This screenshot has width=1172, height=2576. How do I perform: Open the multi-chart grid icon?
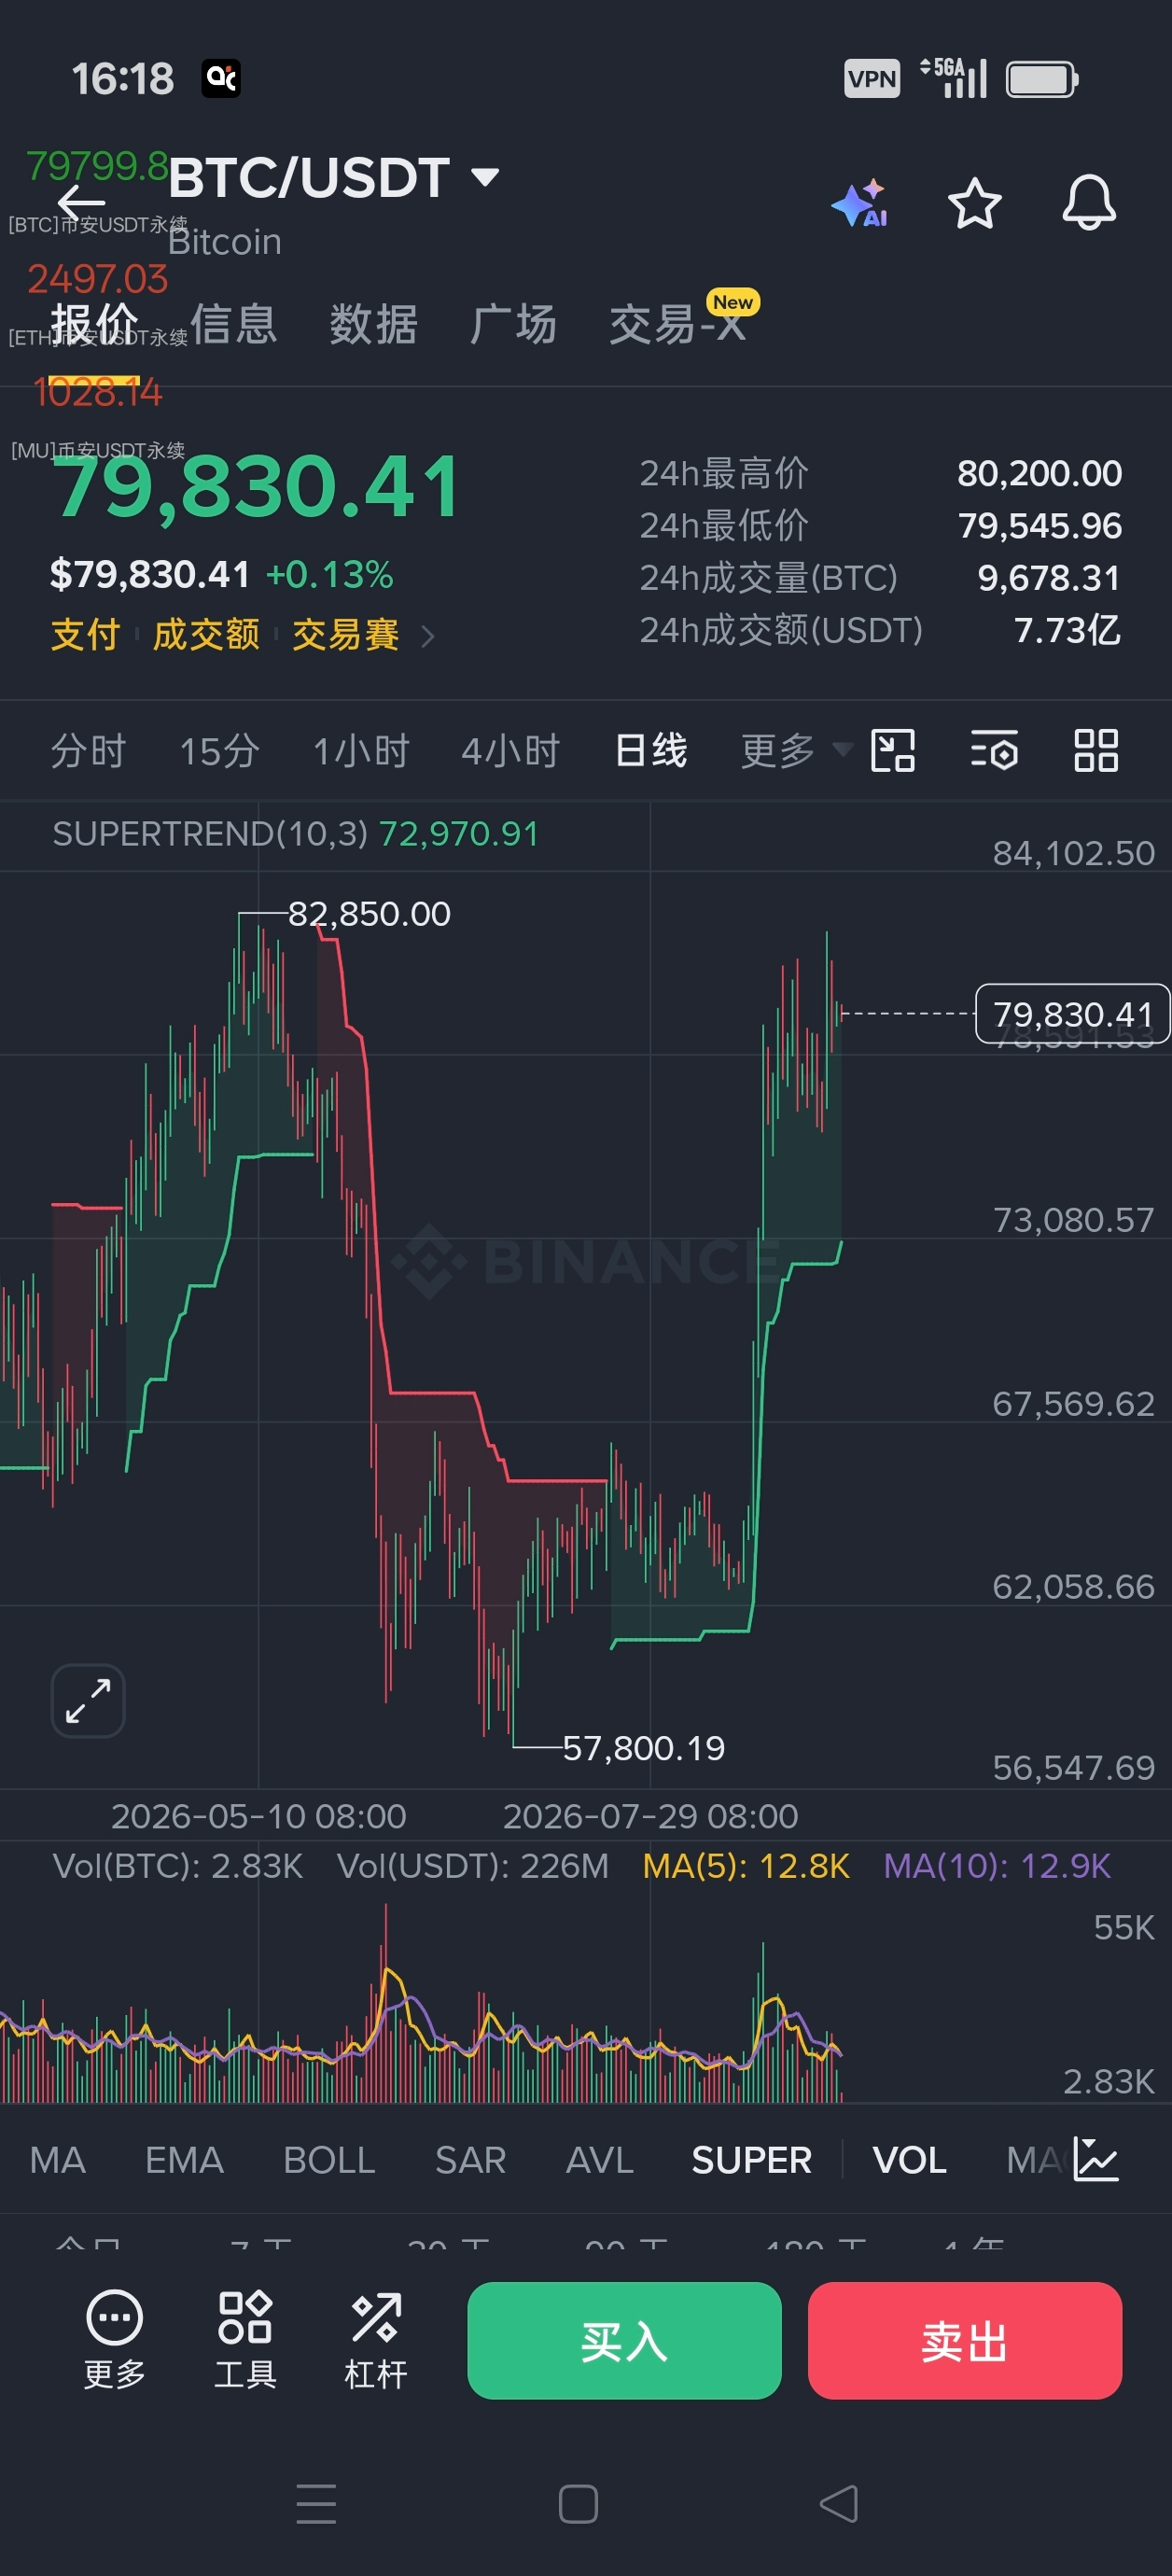pyautogui.click(x=1096, y=750)
